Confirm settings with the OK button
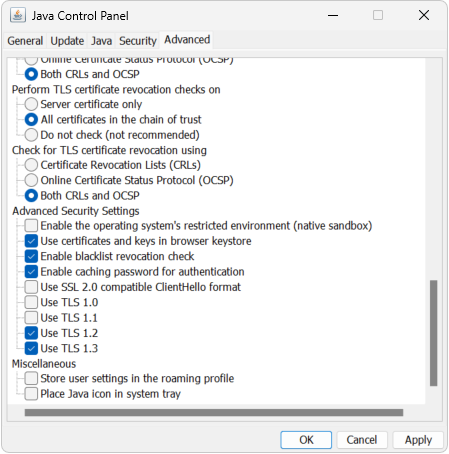The height and width of the screenshot is (454, 449). (306, 440)
